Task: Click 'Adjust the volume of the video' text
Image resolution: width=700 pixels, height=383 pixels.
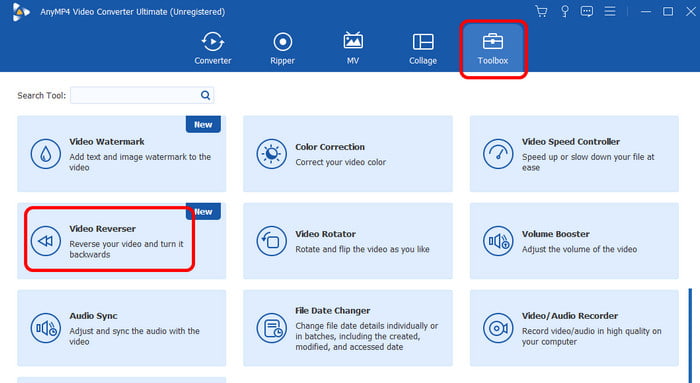Action: 579,249
